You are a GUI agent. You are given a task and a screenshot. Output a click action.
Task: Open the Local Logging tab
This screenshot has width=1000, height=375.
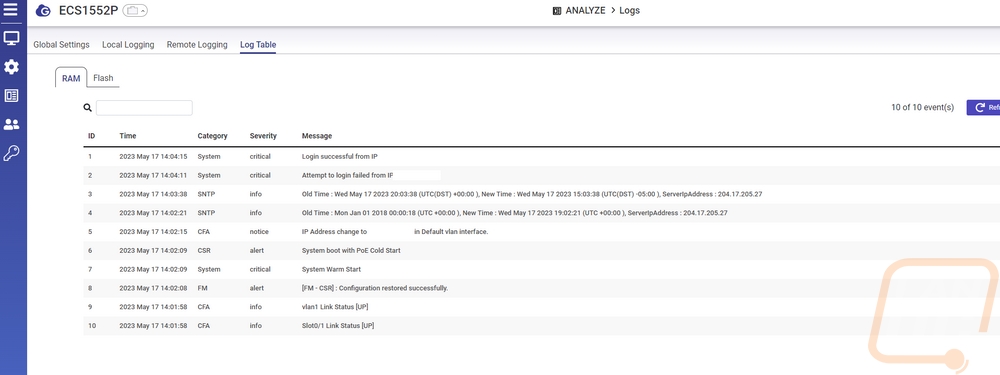coord(128,45)
